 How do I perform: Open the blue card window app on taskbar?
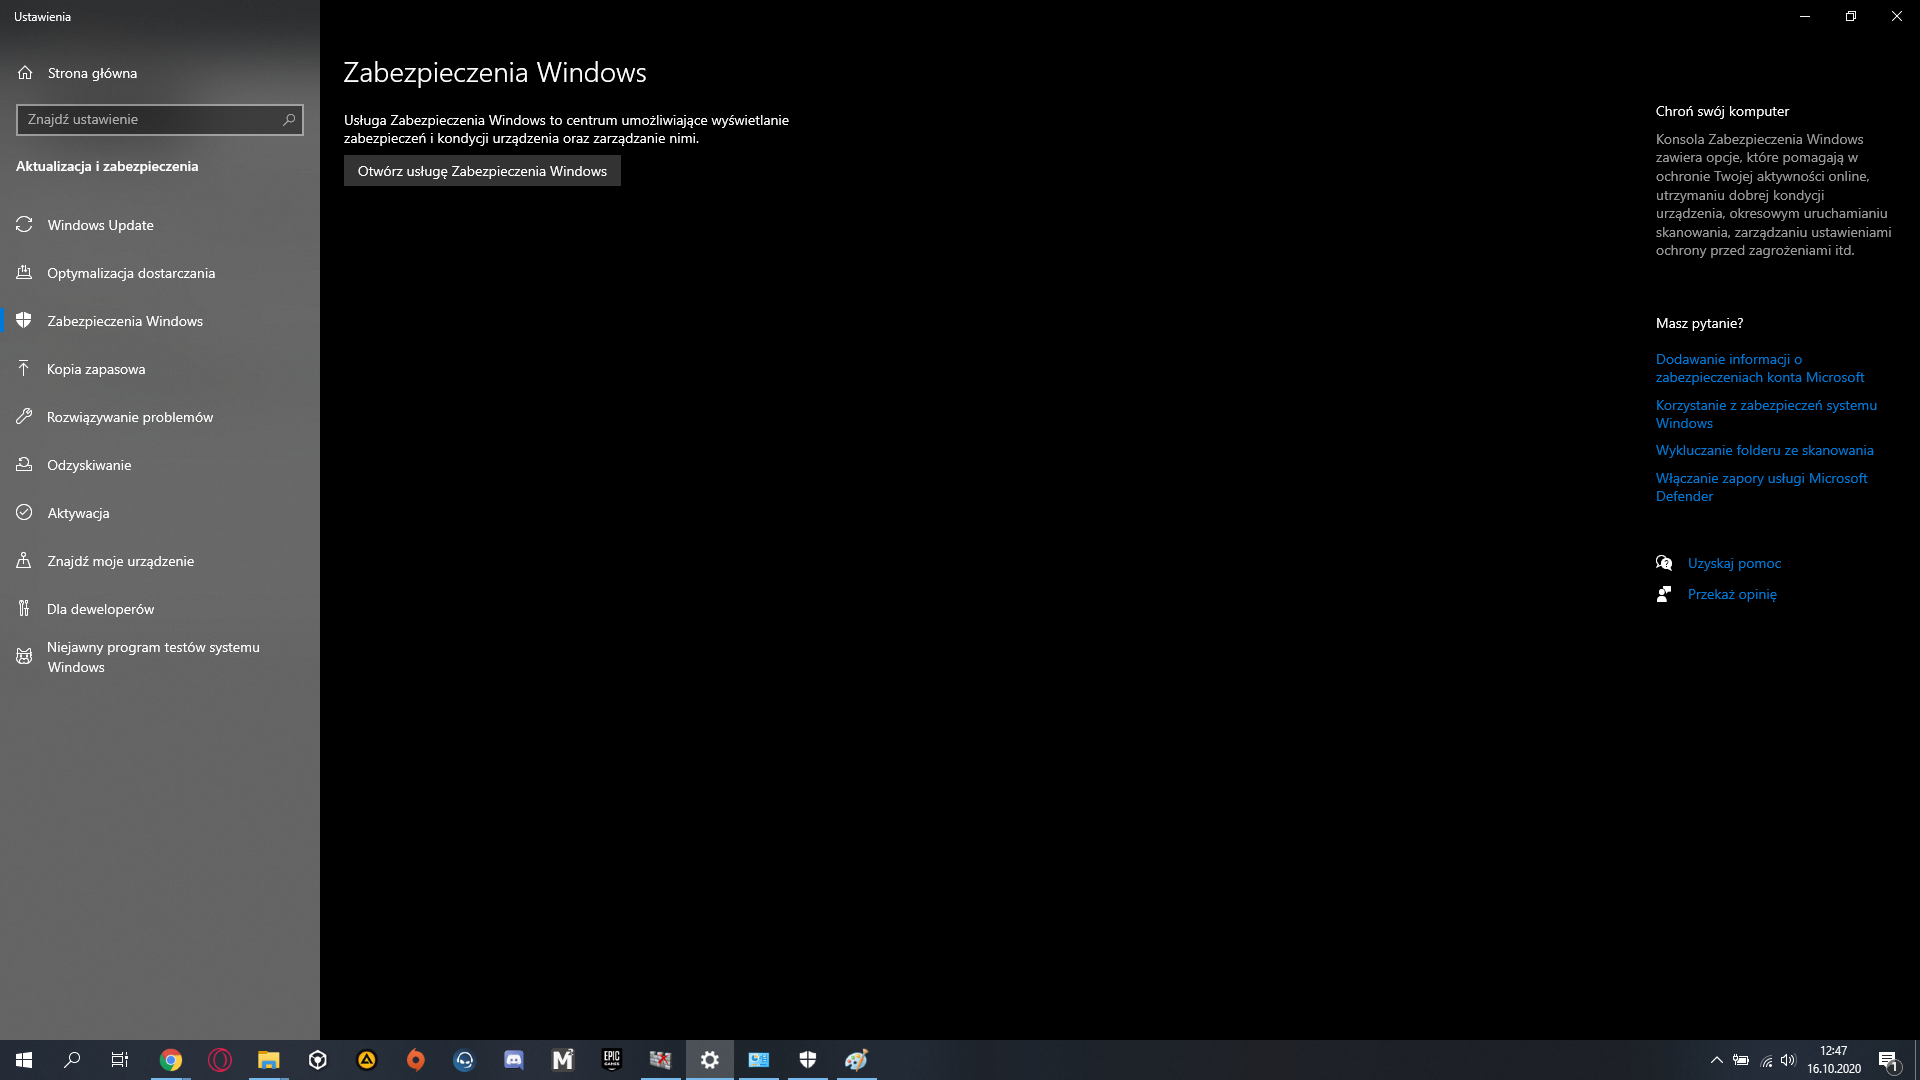click(x=759, y=1060)
